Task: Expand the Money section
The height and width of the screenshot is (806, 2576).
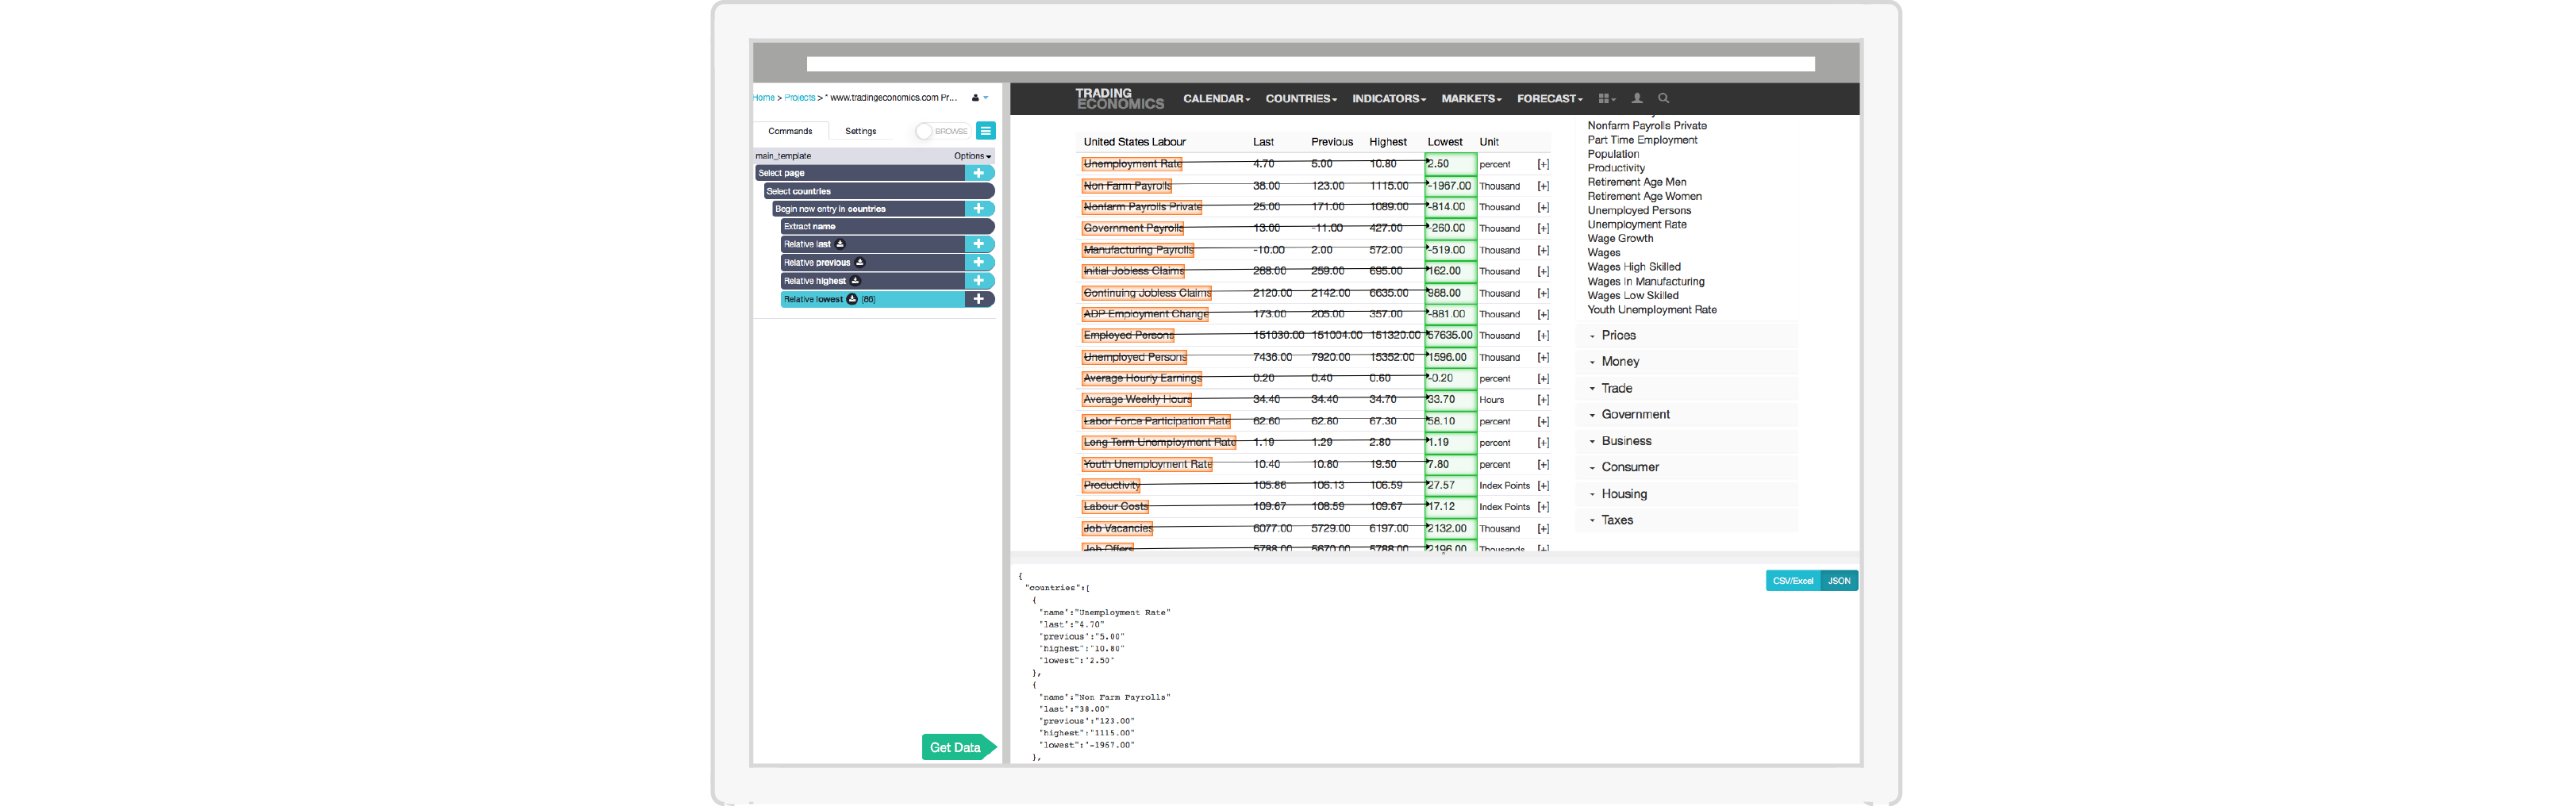Action: 1620,361
